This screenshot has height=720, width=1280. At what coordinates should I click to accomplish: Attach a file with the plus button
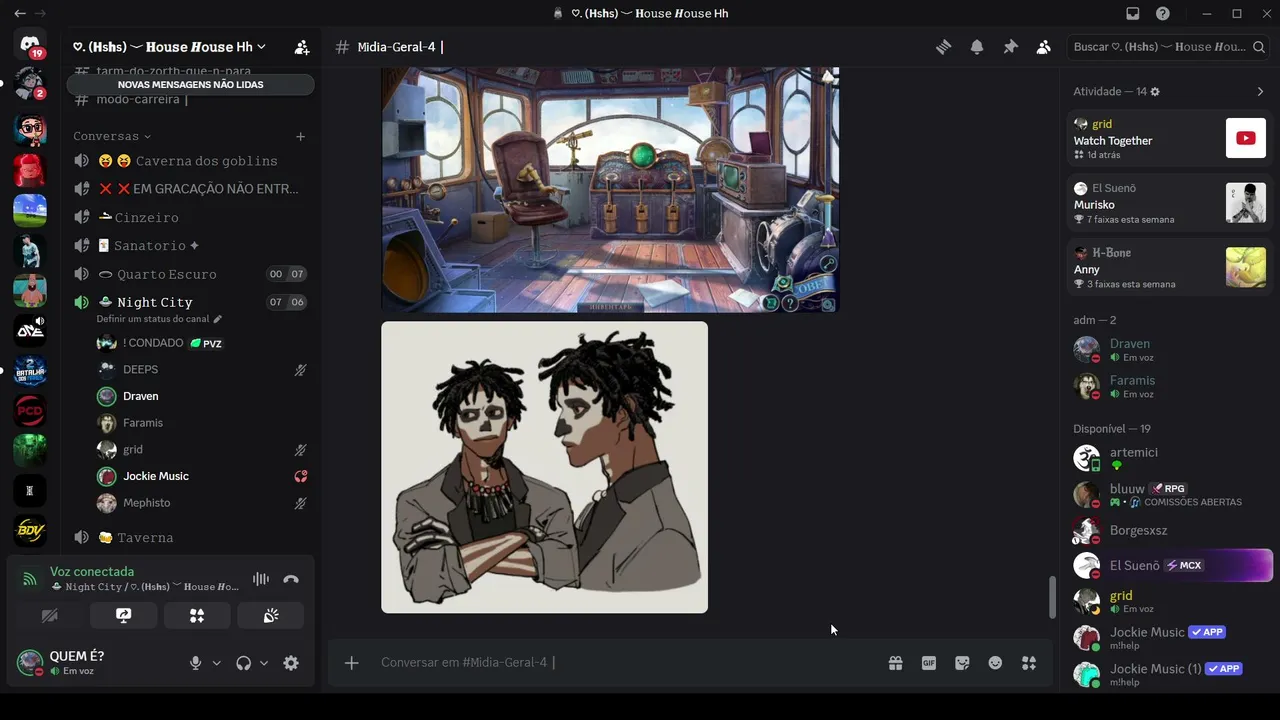[x=351, y=663]
